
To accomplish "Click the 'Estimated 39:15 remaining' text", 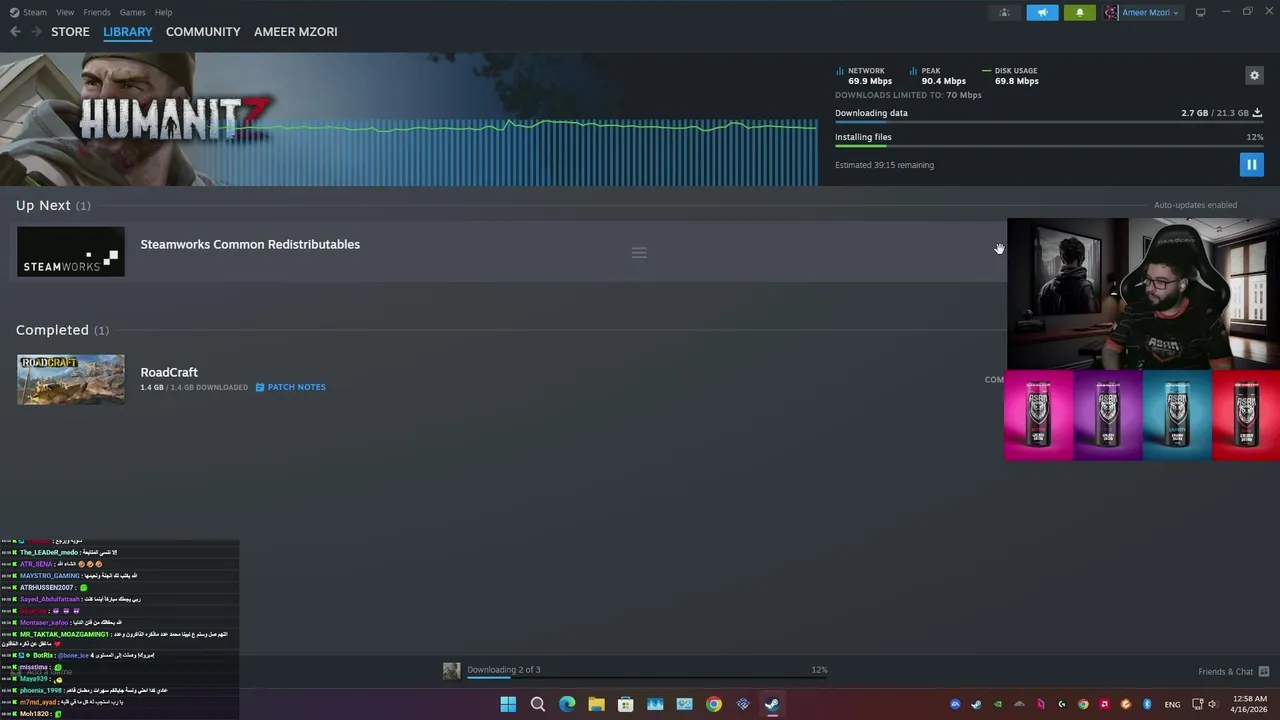I will tap(884, 165).
